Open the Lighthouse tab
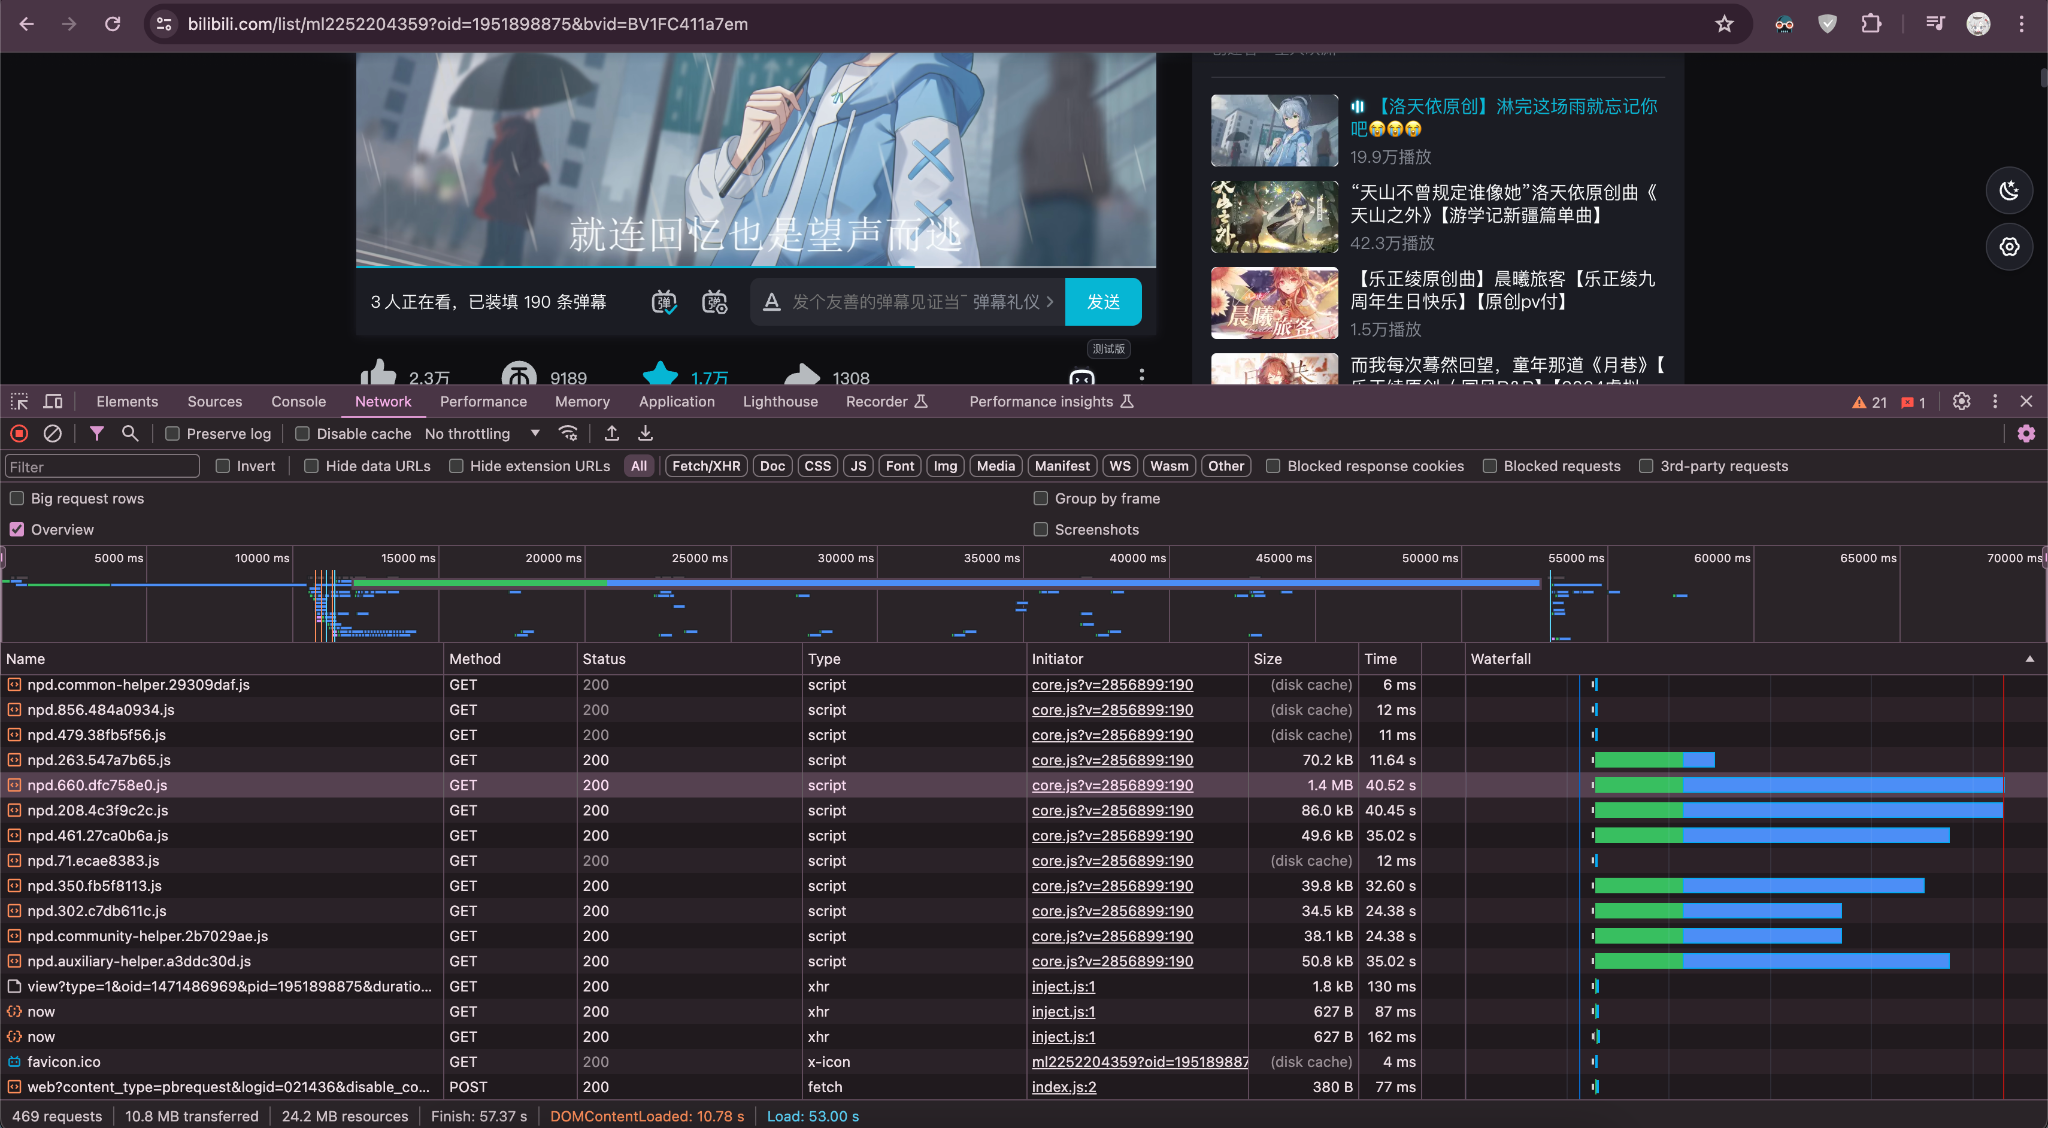Screen dimensions: 2048x1128 [779, 401]
